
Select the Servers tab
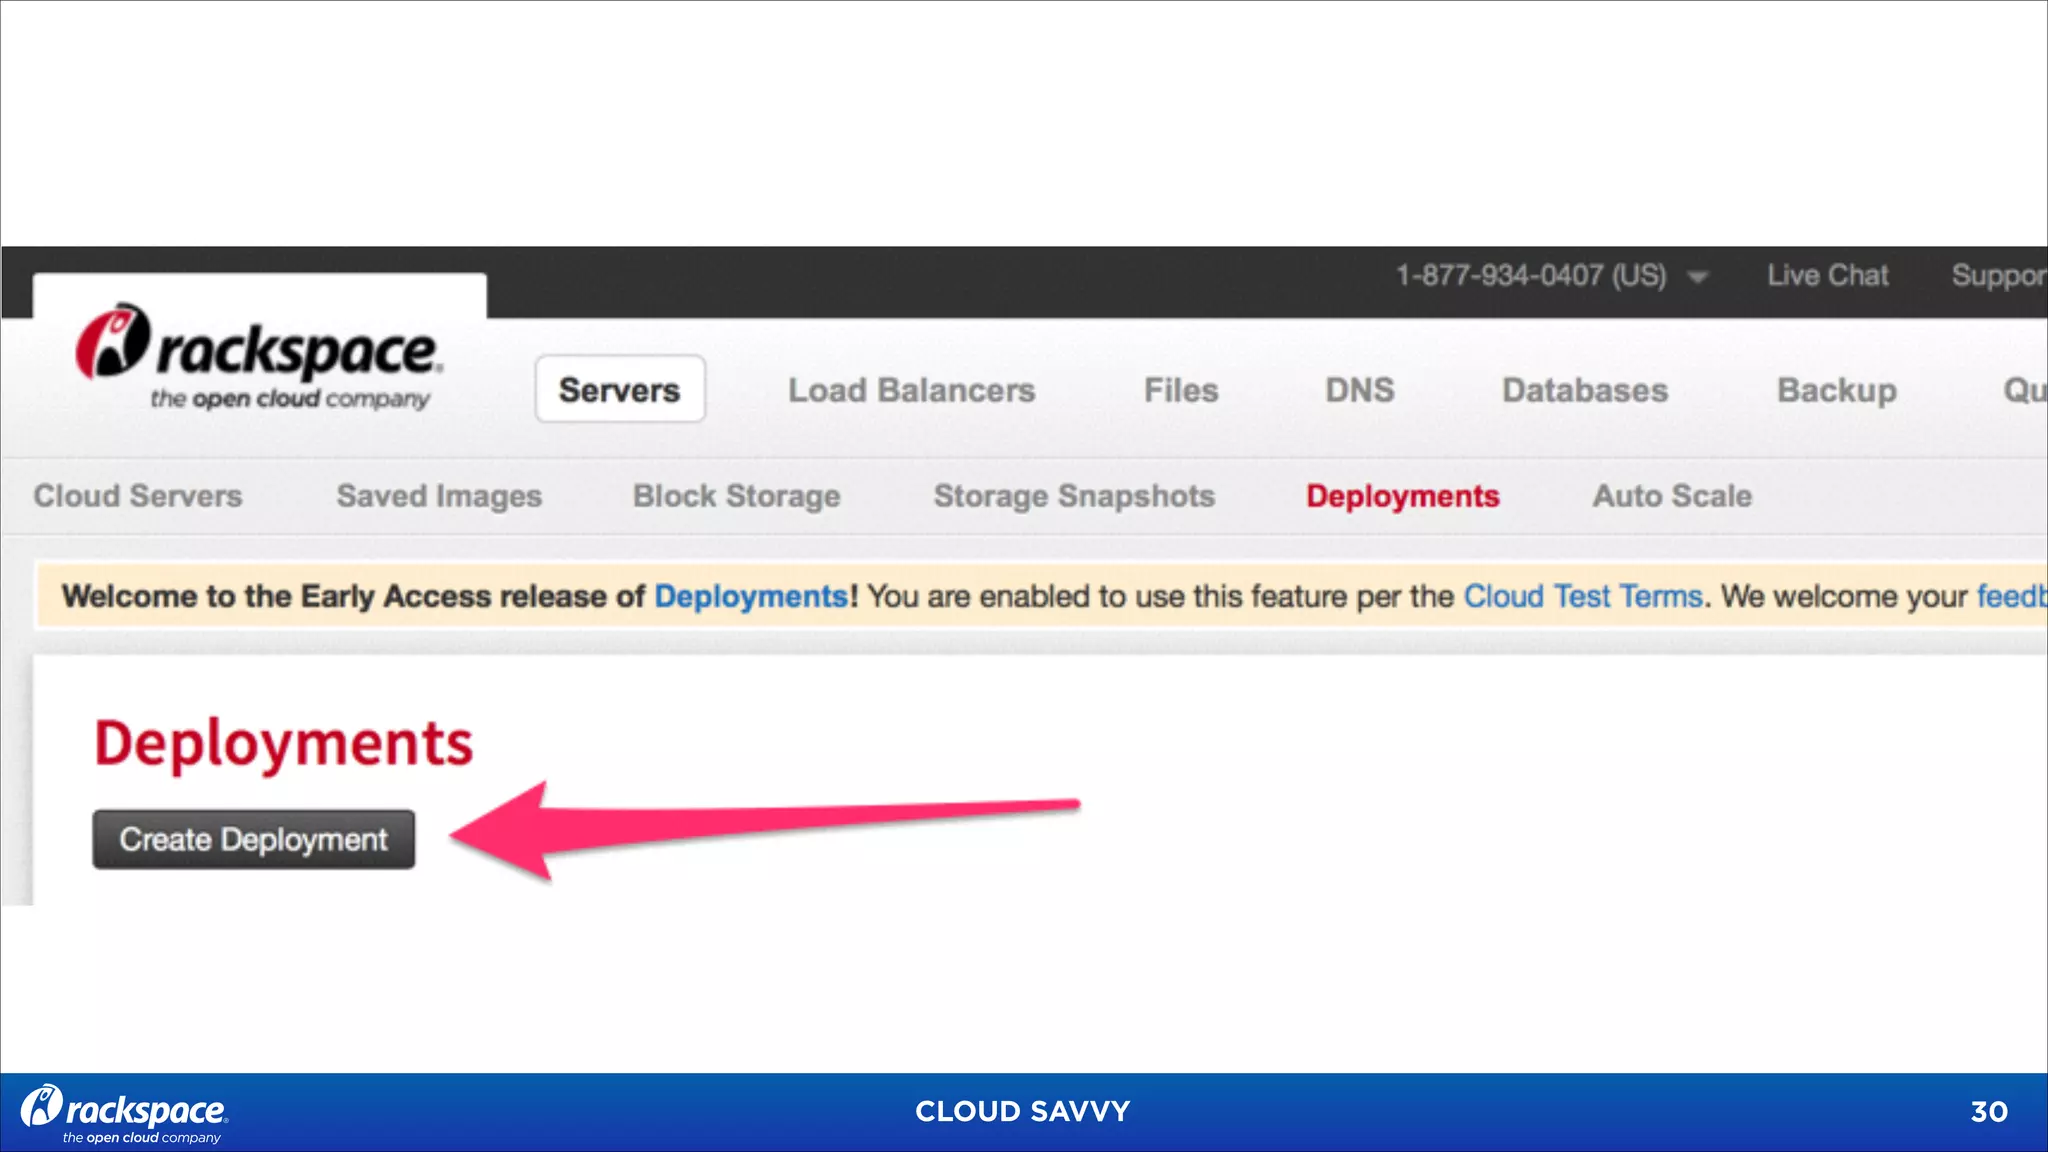tap(620, 389)
